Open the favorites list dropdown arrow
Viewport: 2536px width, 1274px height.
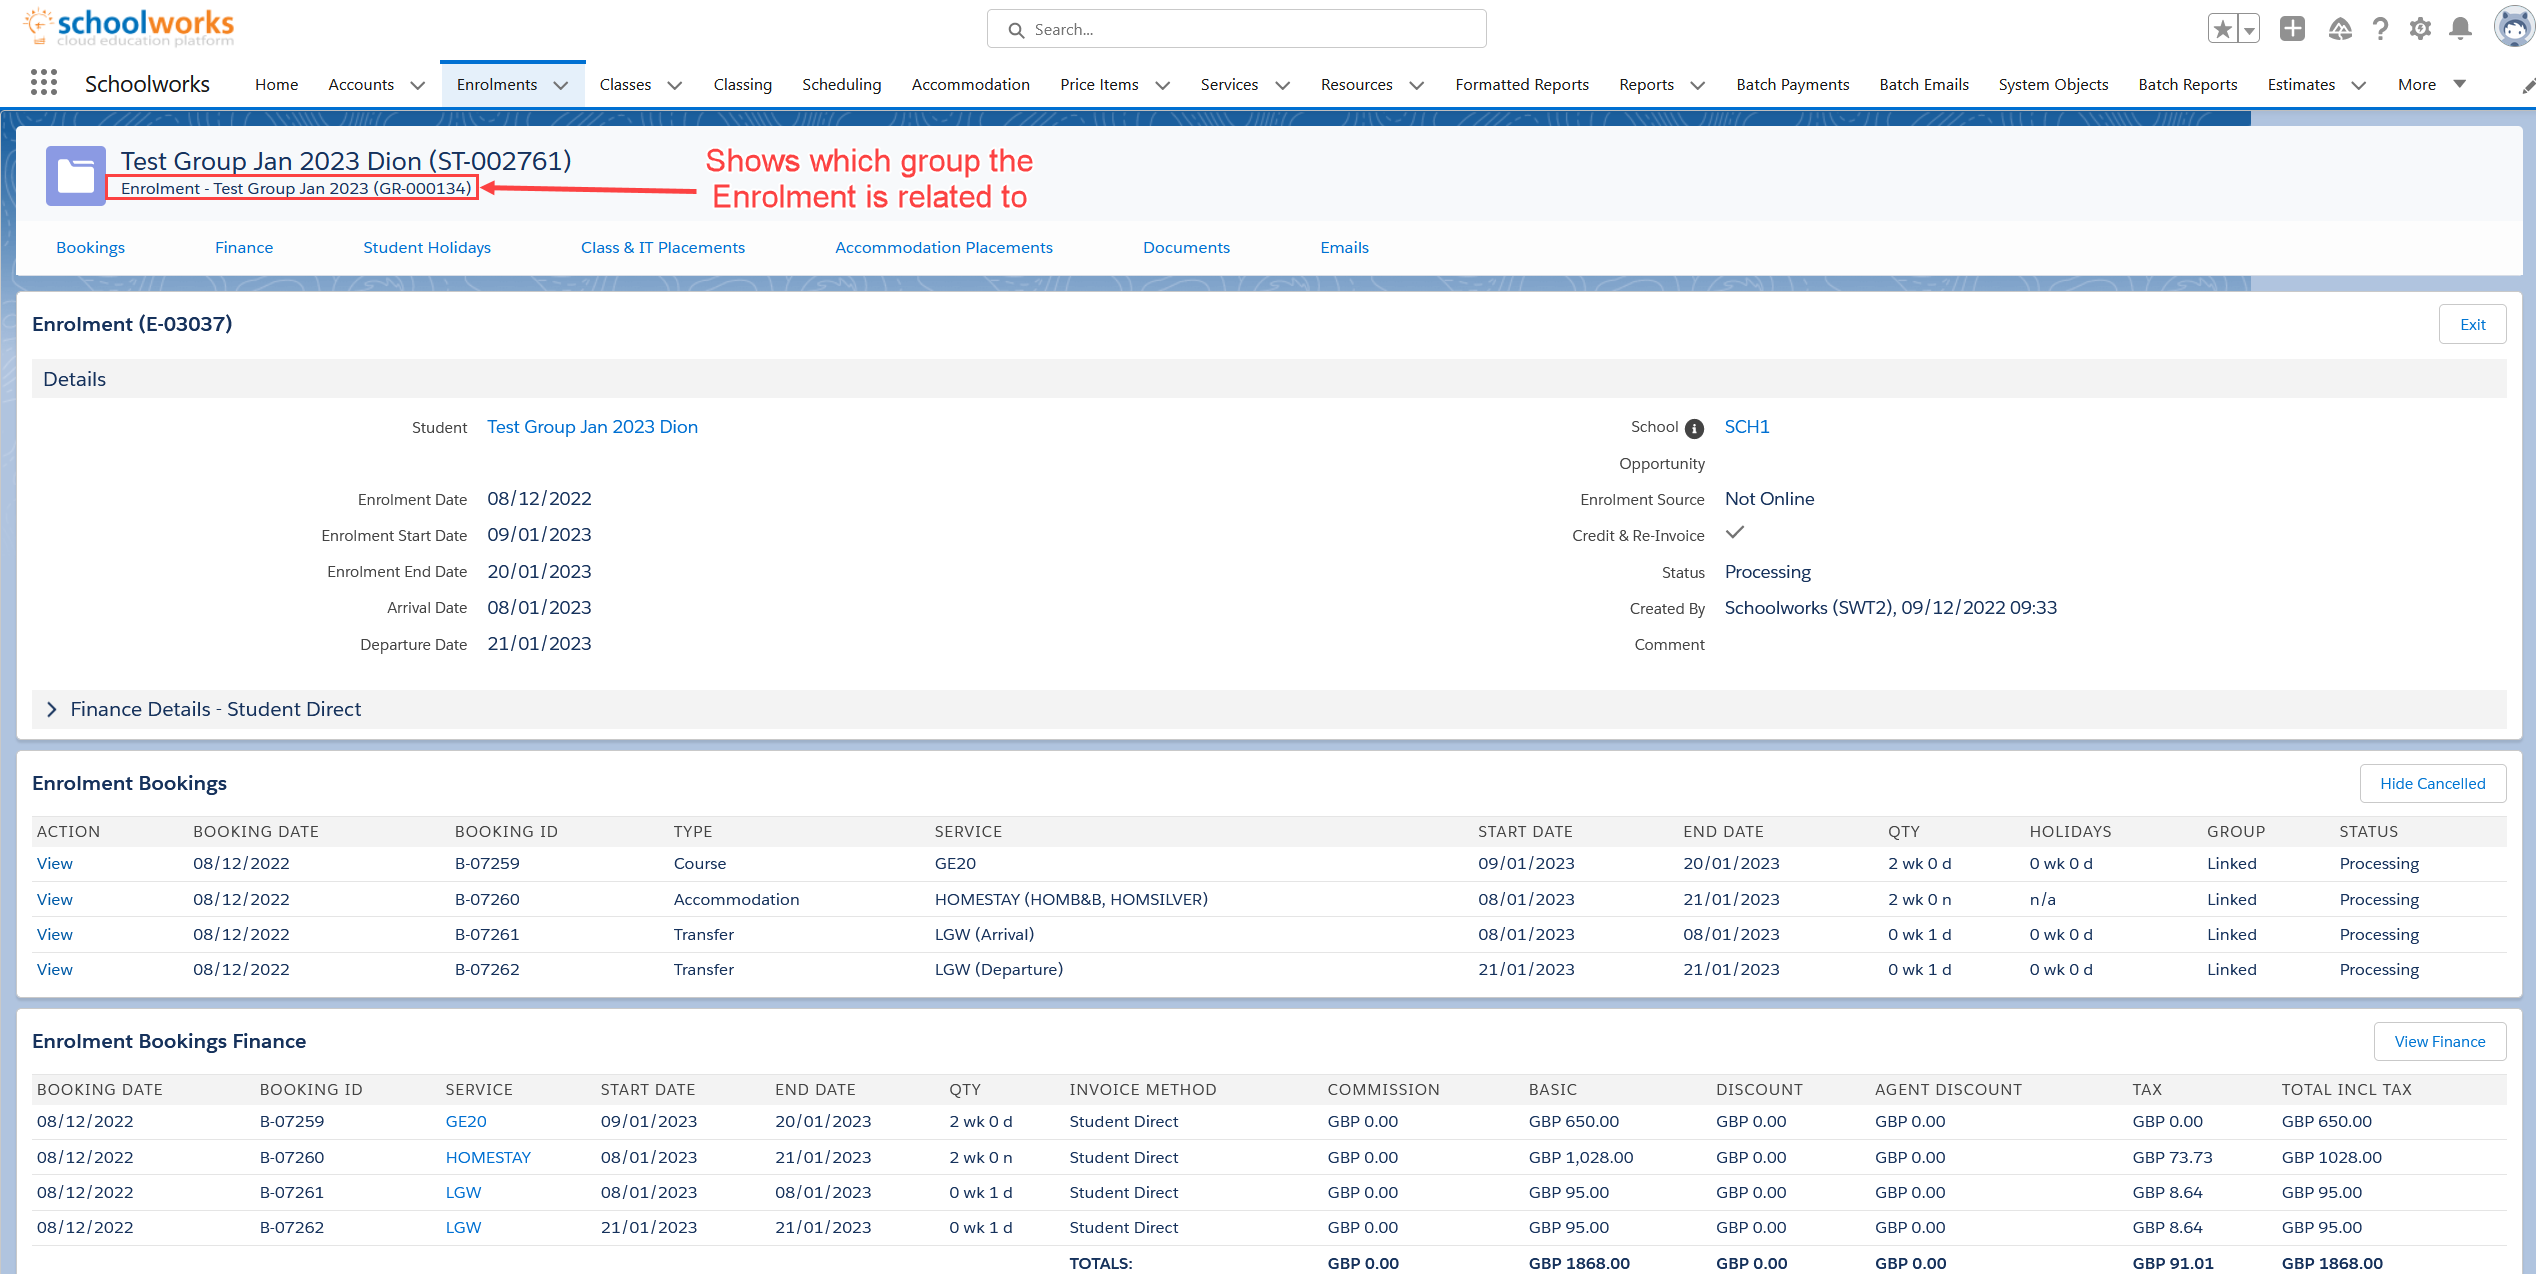coord(2249,29)
